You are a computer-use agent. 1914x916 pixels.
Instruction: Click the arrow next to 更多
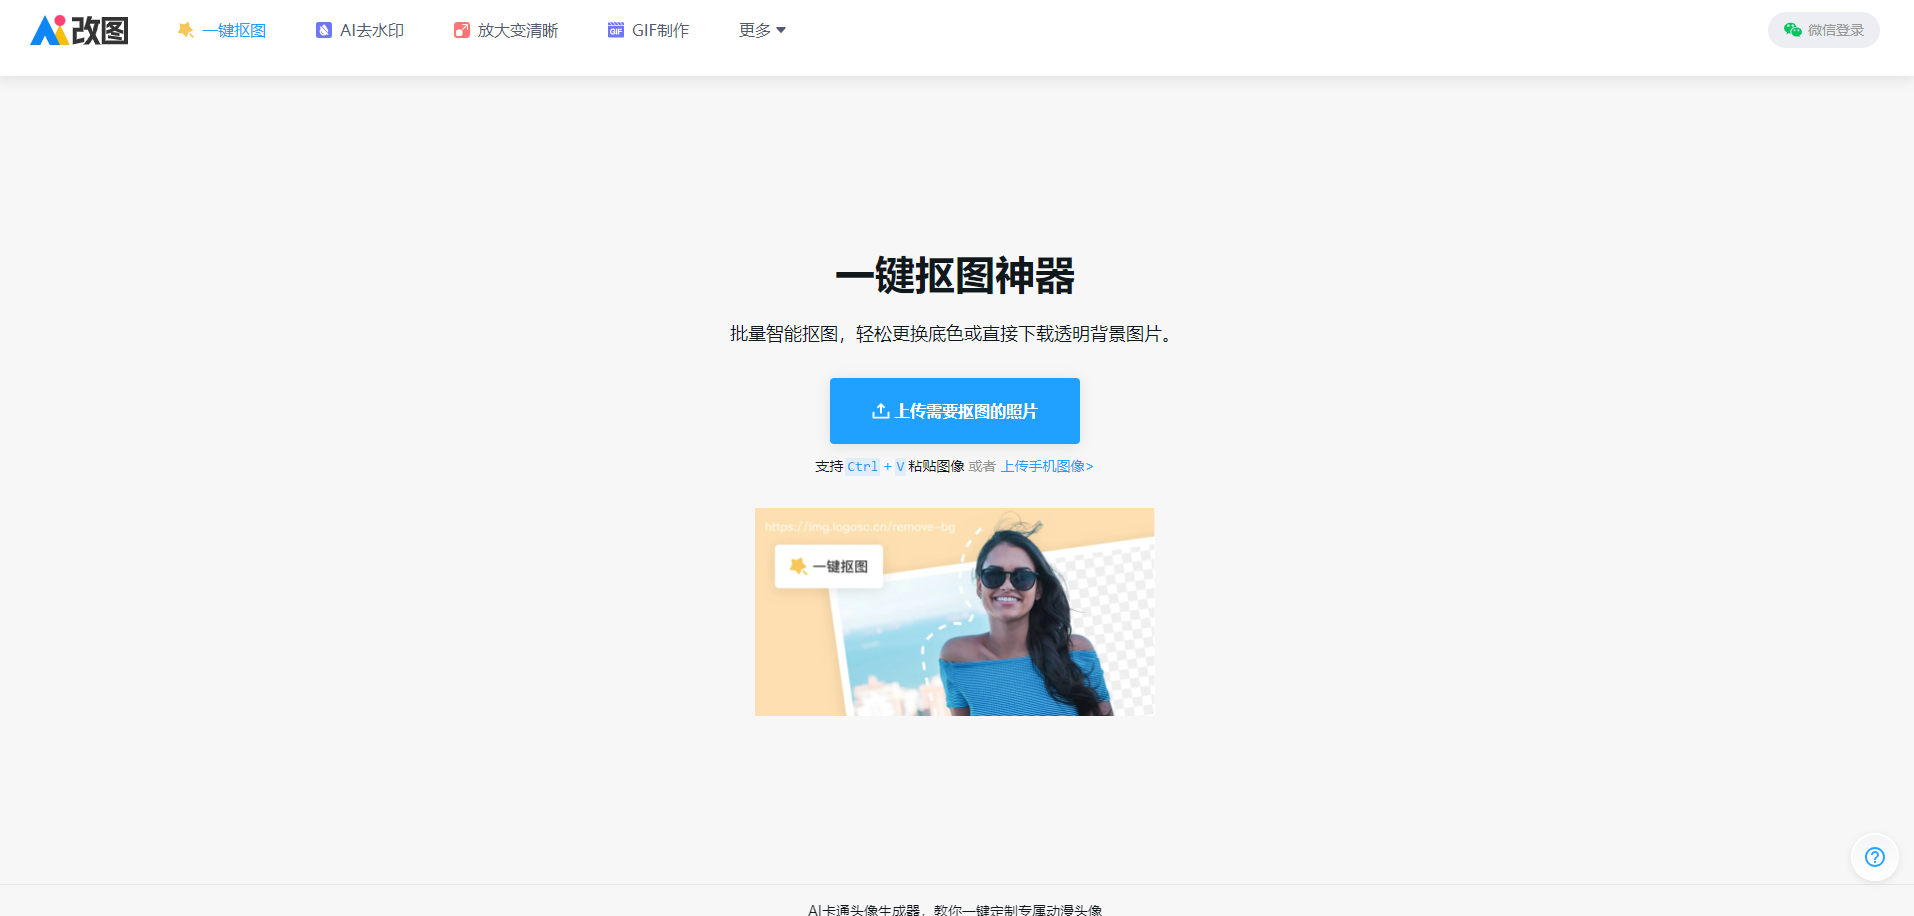tap(781, 30)
